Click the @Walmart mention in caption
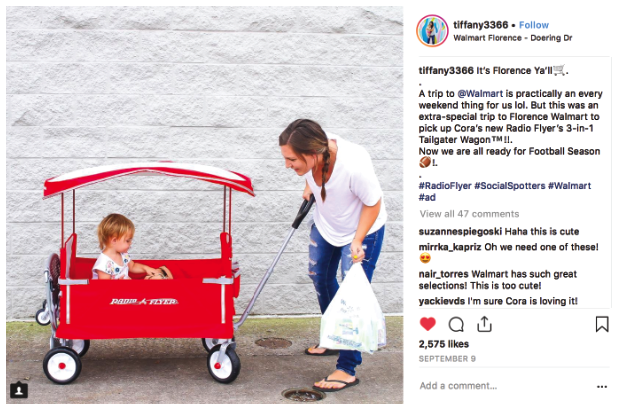 [480, 94]
